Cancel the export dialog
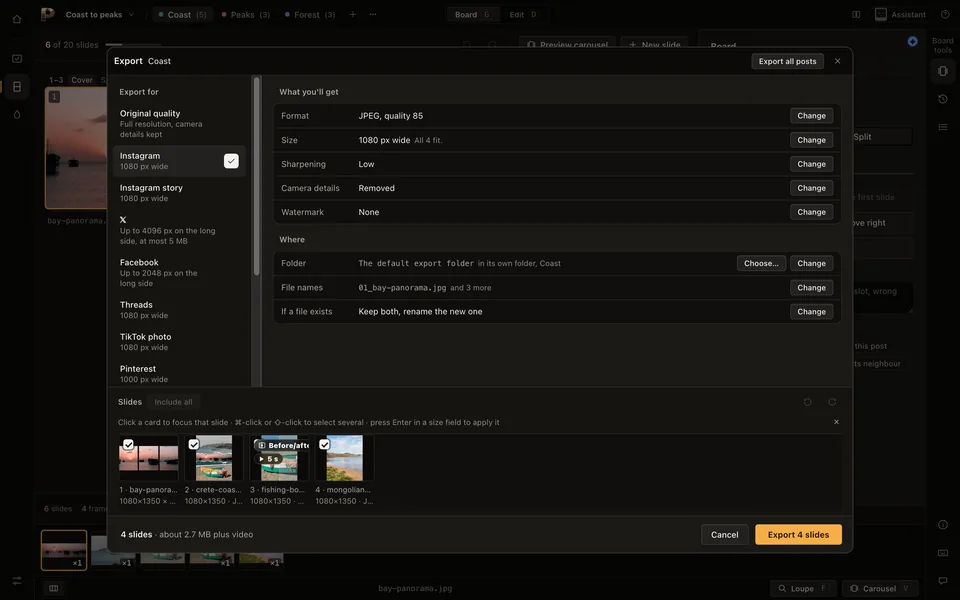This screenshot has height=600, width=960. coord(724,534)
